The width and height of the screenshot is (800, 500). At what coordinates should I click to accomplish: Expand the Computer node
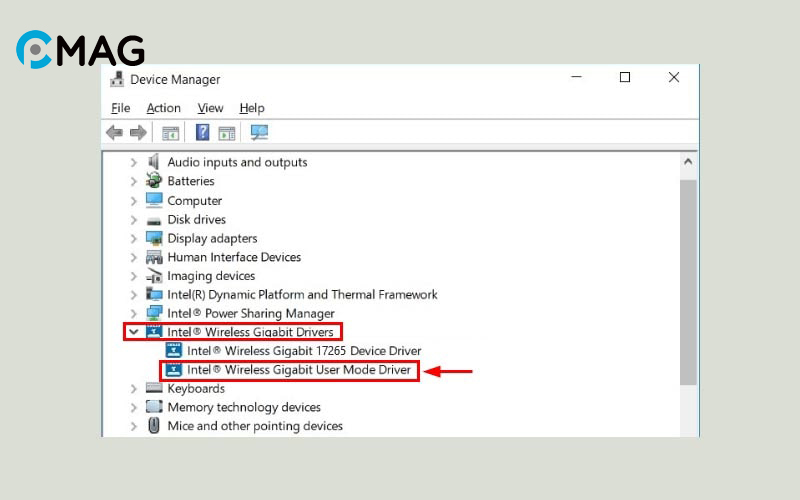[134, 201]
